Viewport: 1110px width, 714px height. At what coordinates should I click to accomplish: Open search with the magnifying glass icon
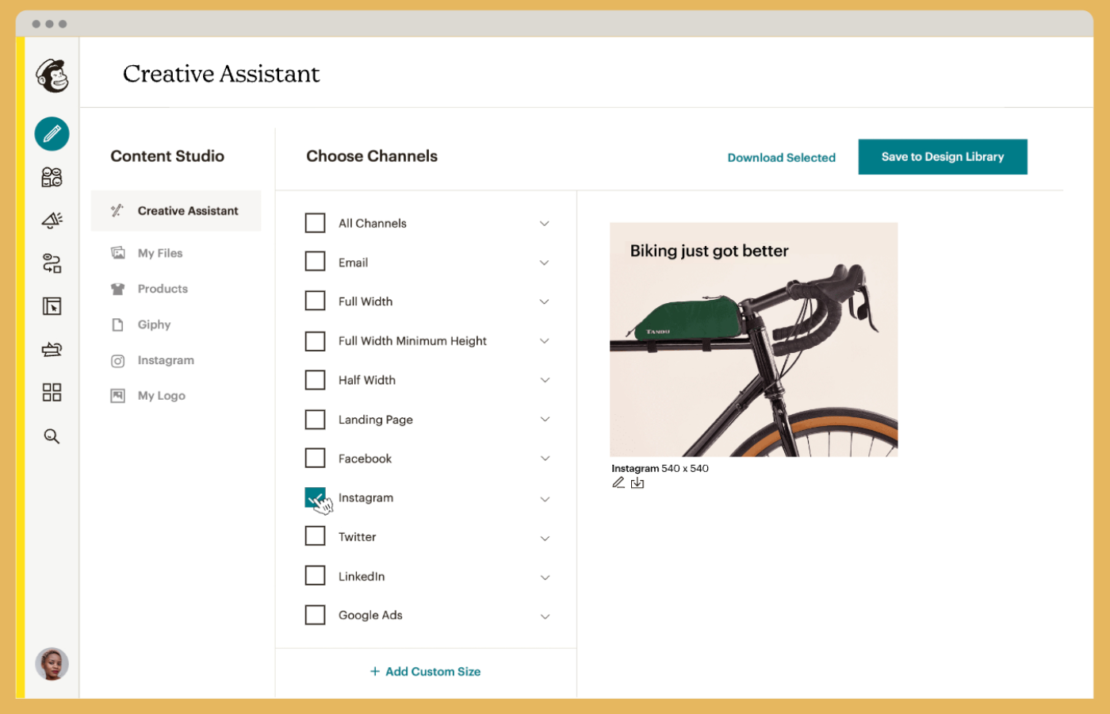(x=51, y=435)
